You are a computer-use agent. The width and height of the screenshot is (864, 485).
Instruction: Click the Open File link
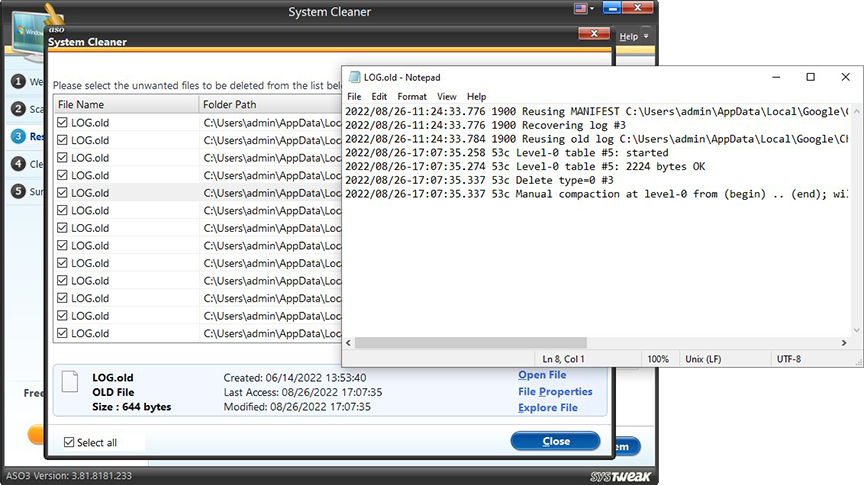[x=542, y=375]
